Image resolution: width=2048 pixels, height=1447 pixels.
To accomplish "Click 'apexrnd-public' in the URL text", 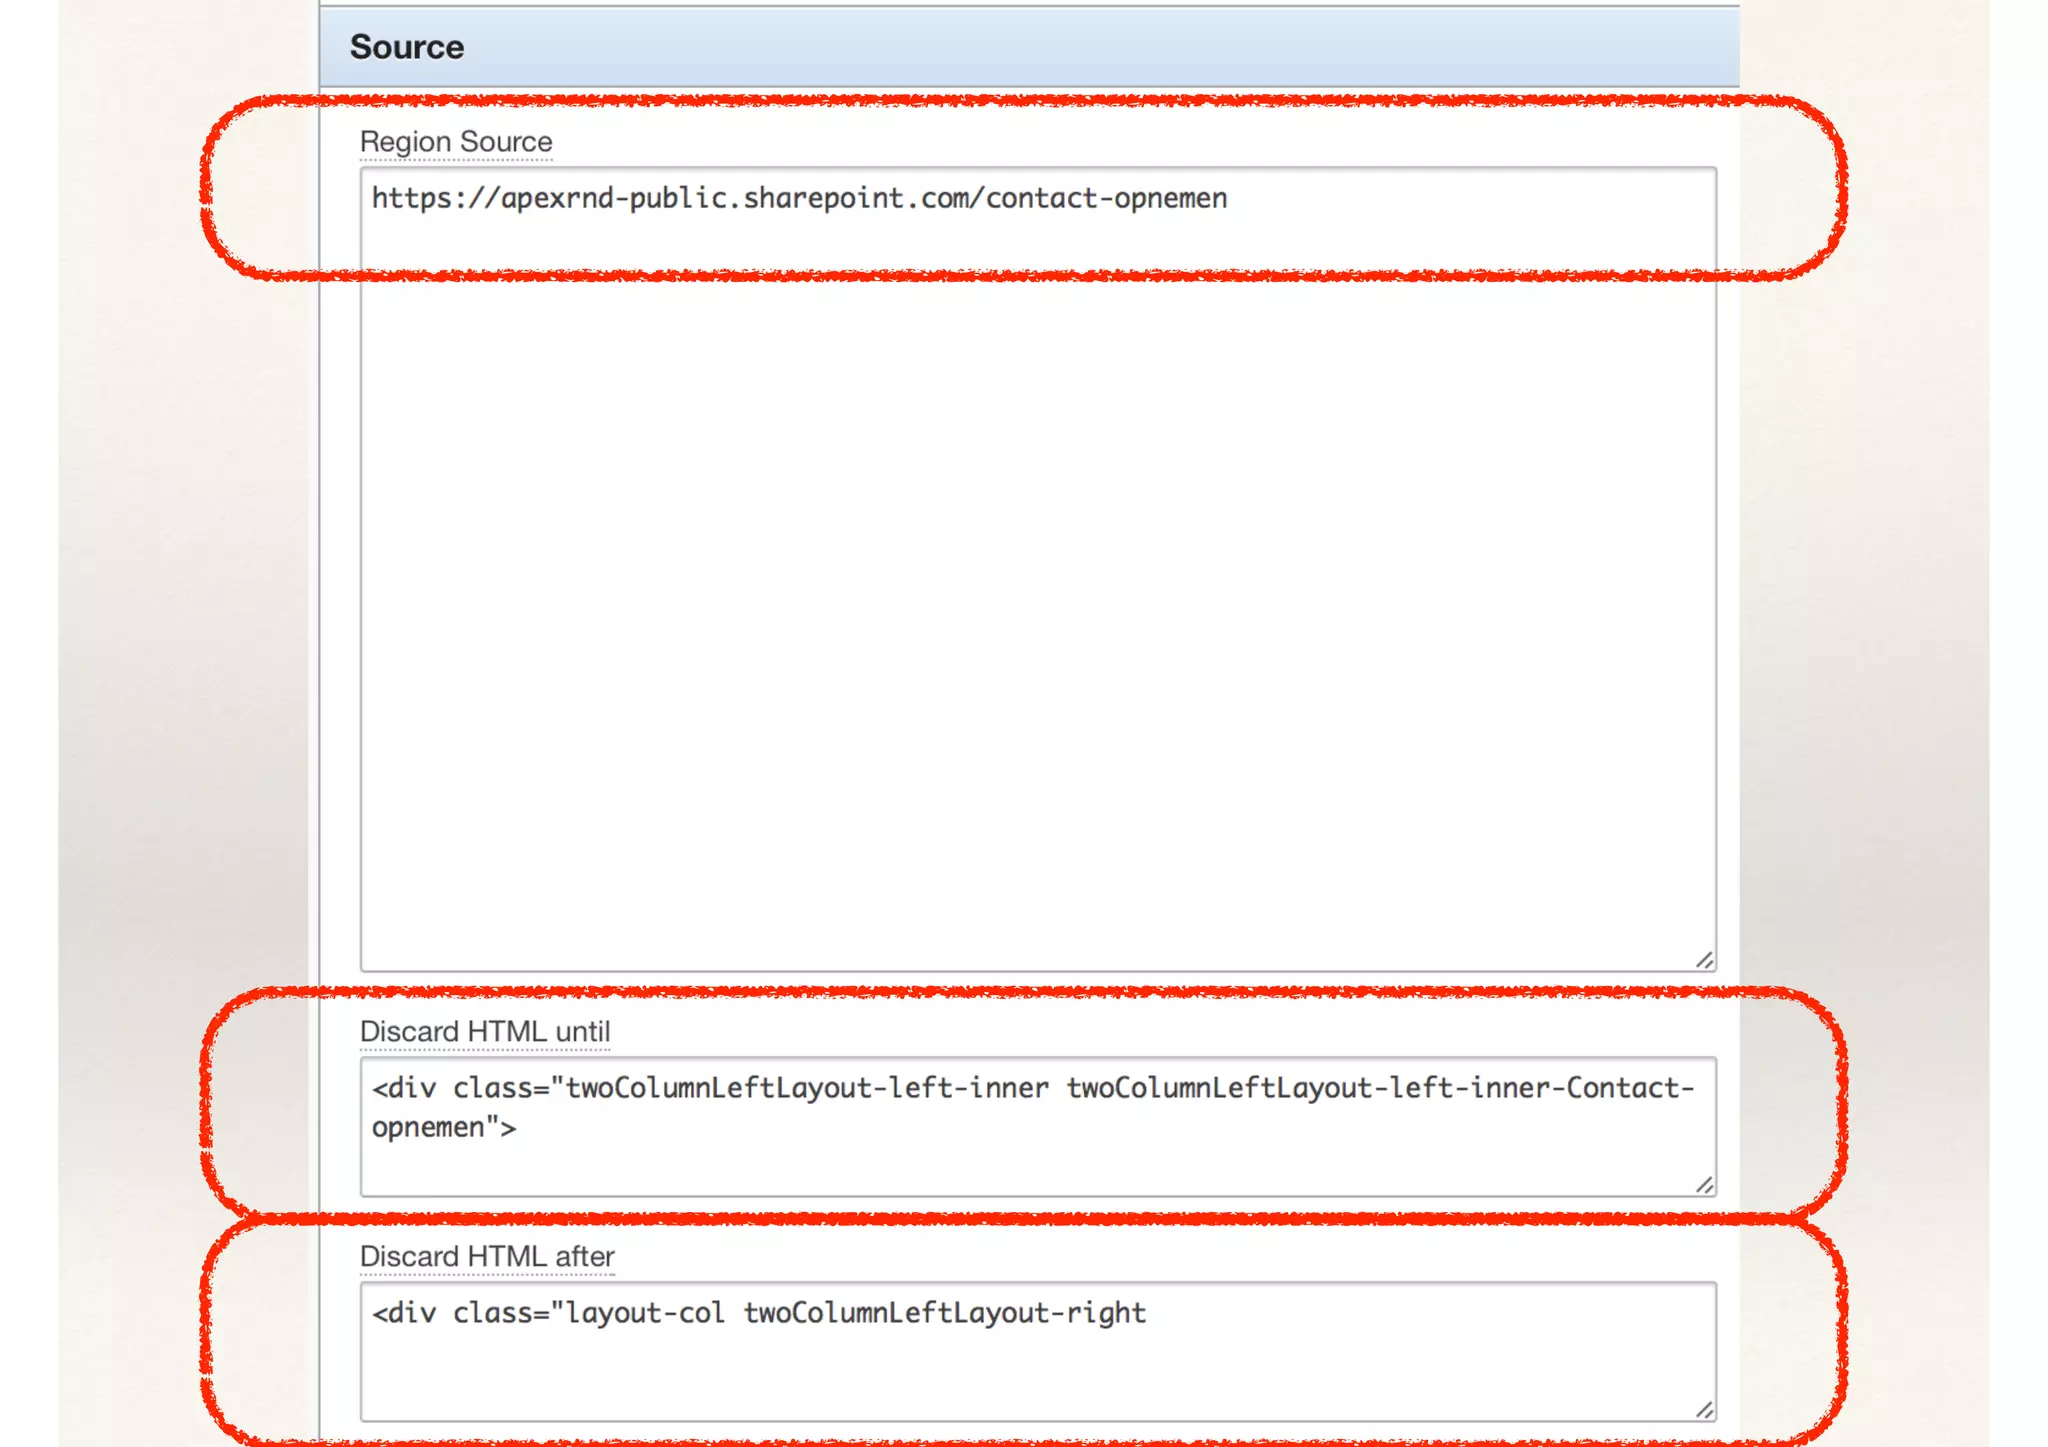I will pyautogui.click(x=612, y=198).
